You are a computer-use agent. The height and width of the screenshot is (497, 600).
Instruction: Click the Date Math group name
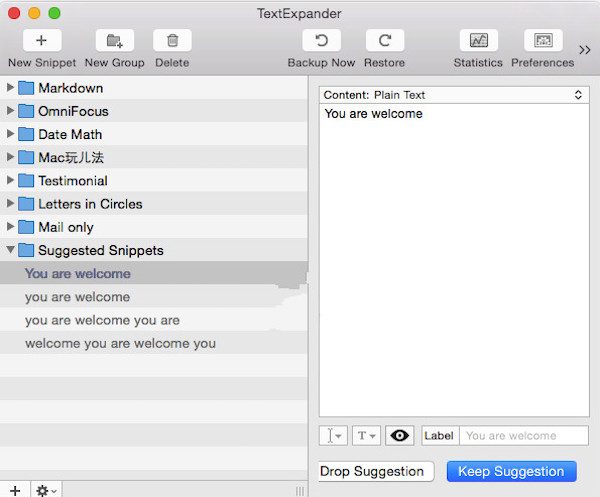coord(70,134)
